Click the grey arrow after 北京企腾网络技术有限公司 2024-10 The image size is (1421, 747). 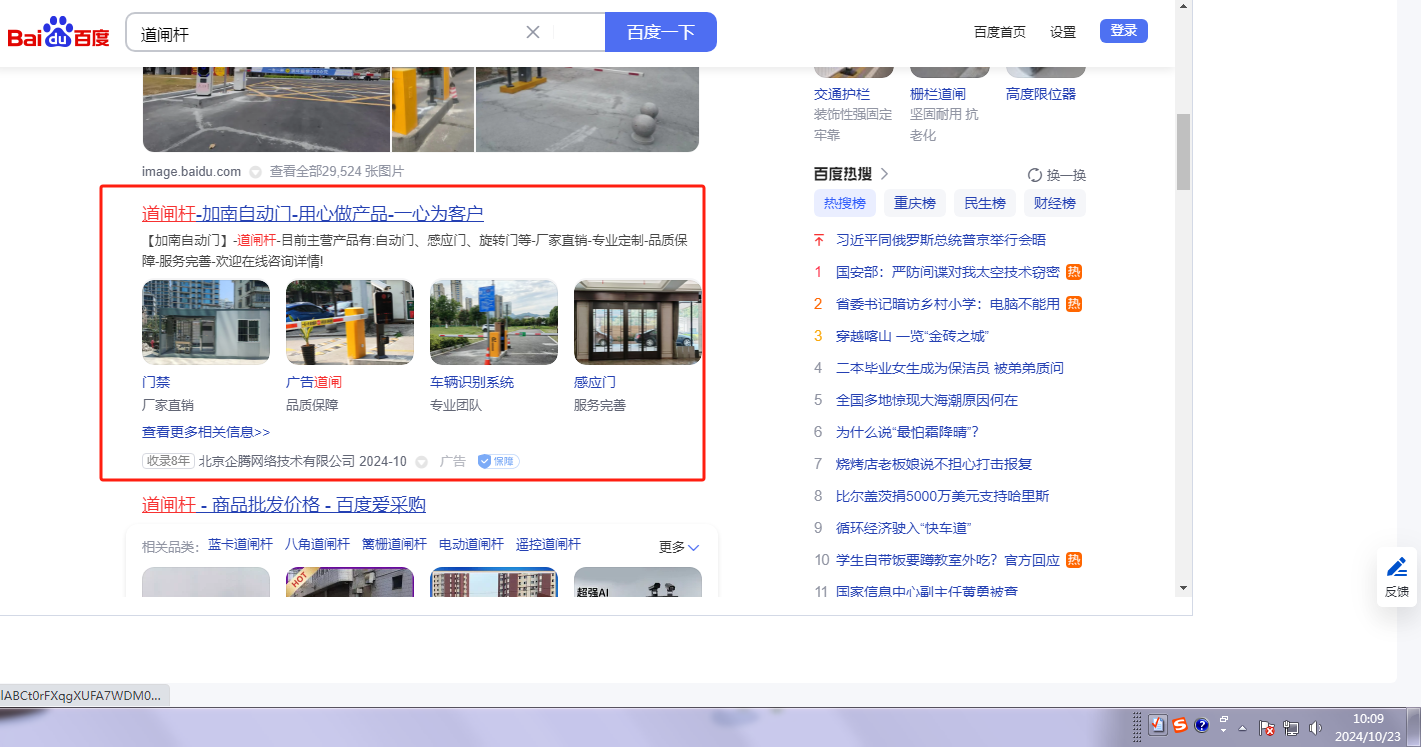pyautogui.click(x=421, y=462)
